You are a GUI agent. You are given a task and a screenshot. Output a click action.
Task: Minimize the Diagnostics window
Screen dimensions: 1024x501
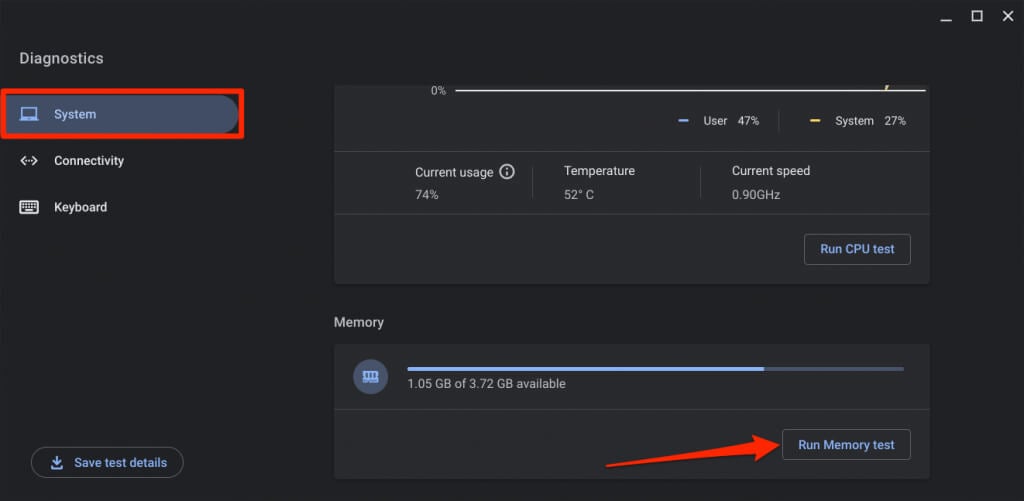click(947, 16)
